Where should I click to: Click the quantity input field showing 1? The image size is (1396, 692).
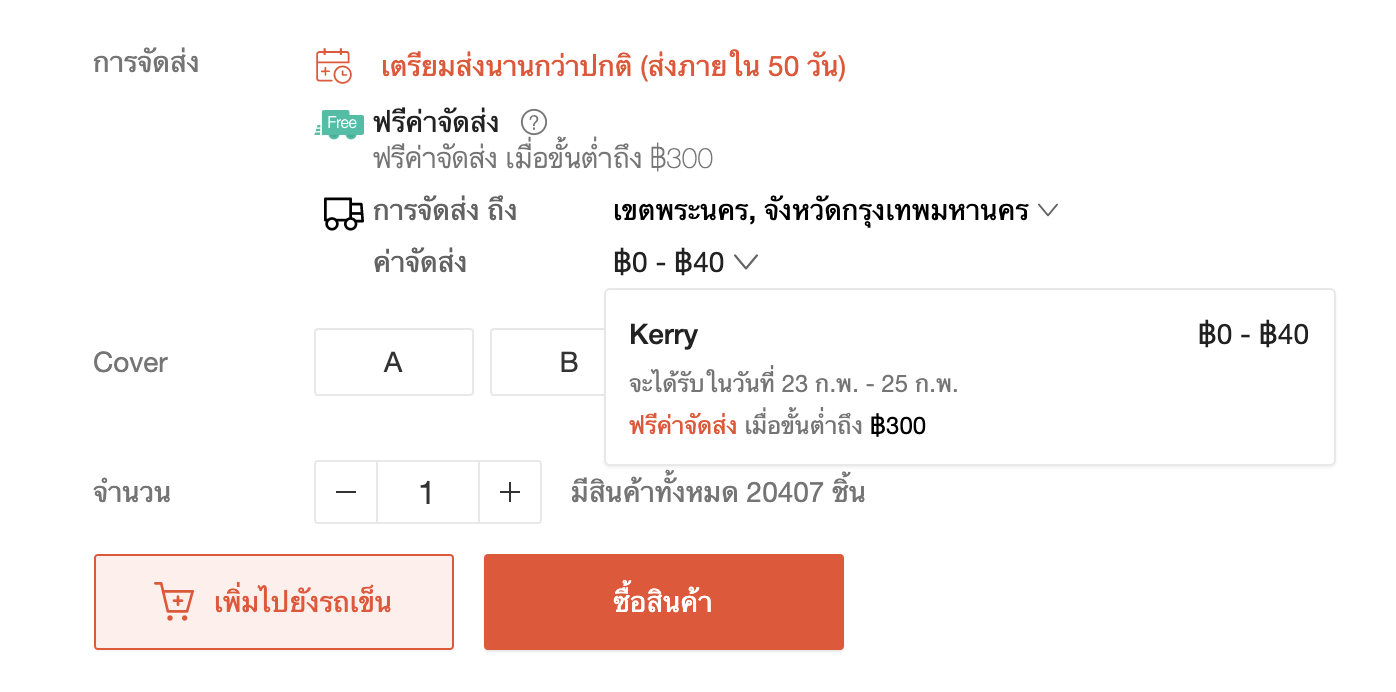tap(428, 492)
